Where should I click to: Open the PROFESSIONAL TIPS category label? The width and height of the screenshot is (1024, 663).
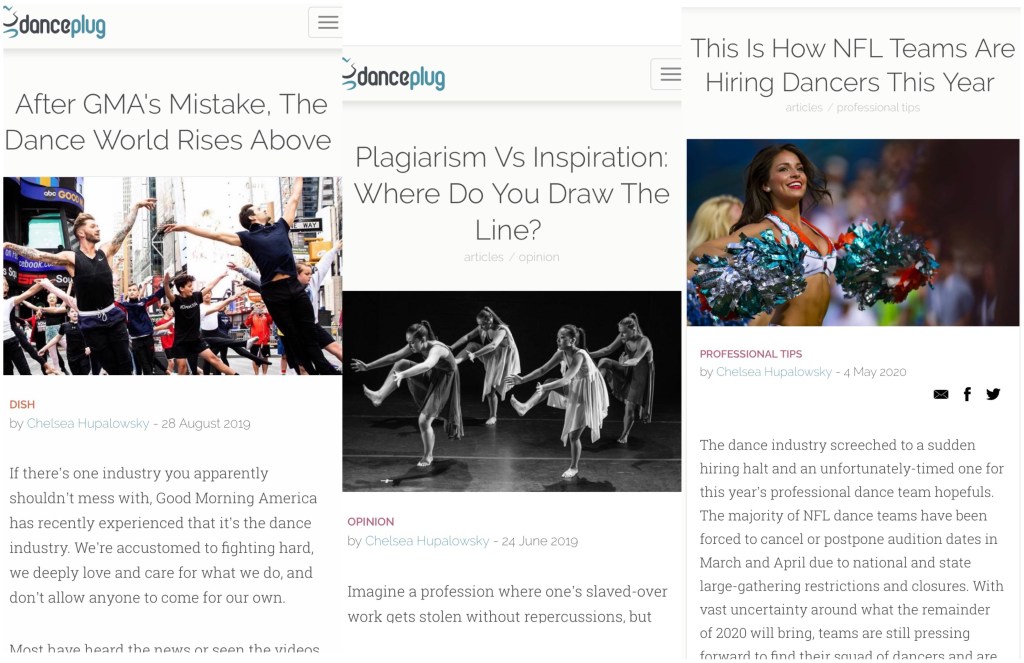(x=750, y=354)
